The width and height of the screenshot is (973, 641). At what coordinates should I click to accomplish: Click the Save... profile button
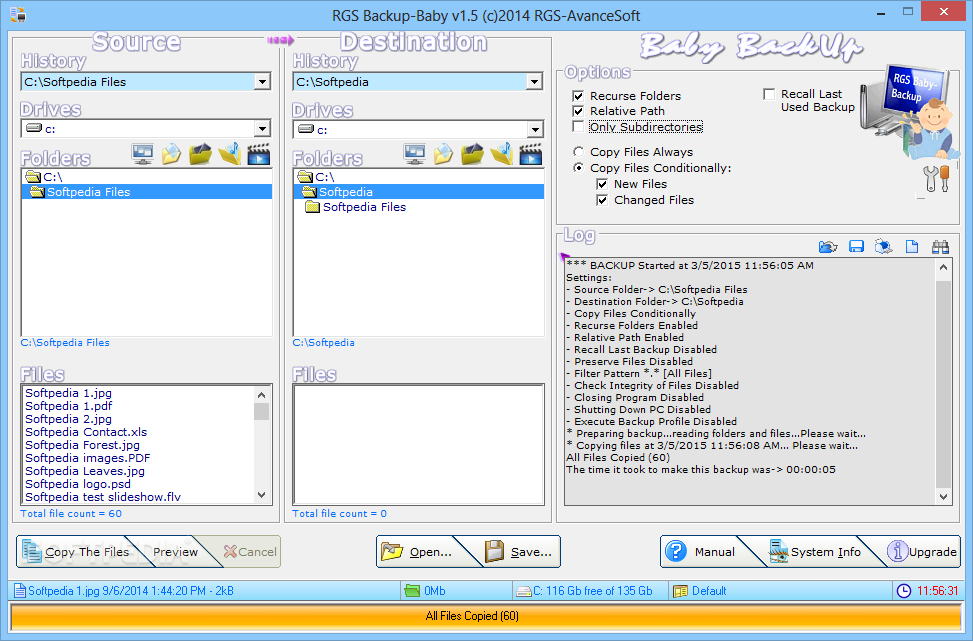(521, 552)
